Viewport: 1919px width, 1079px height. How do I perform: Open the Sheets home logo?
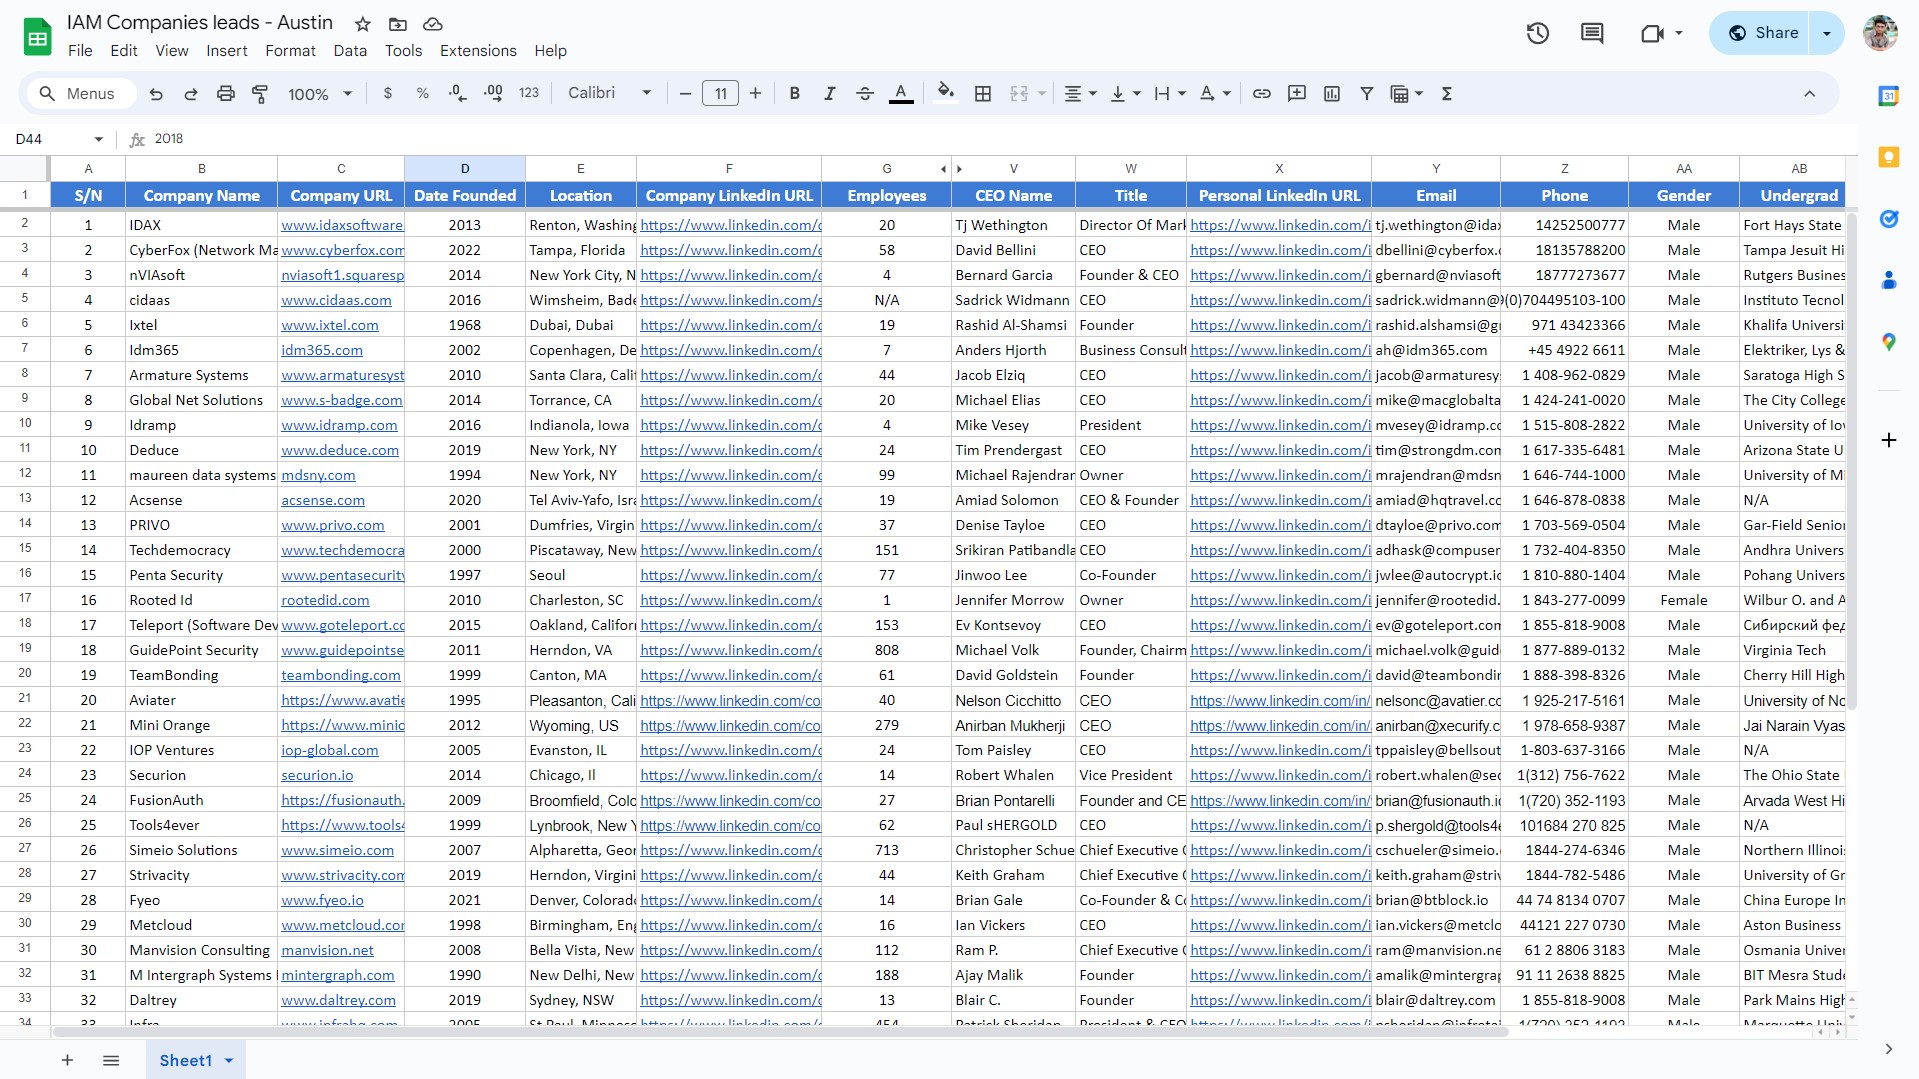[x=38, y=38]
